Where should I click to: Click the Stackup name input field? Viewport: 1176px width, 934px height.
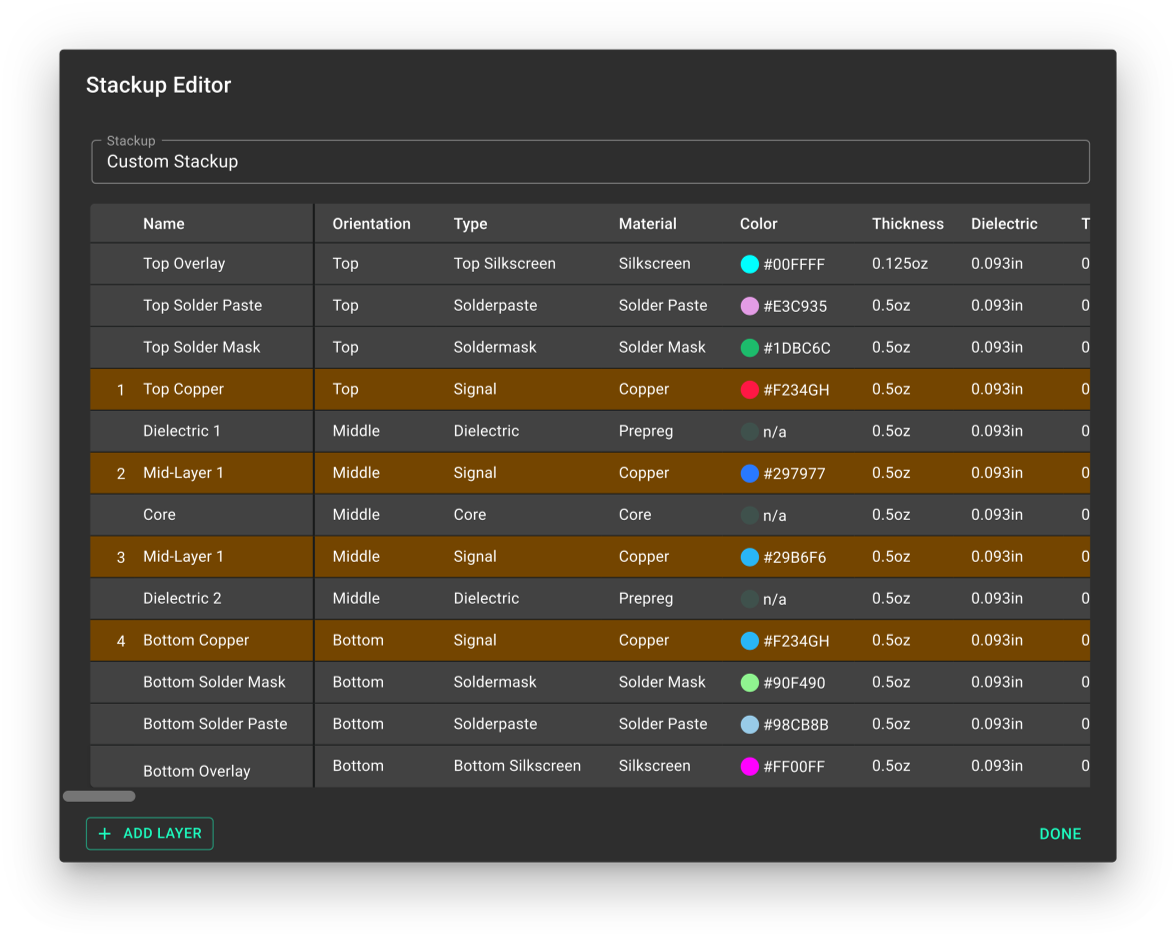coord(590,162)
